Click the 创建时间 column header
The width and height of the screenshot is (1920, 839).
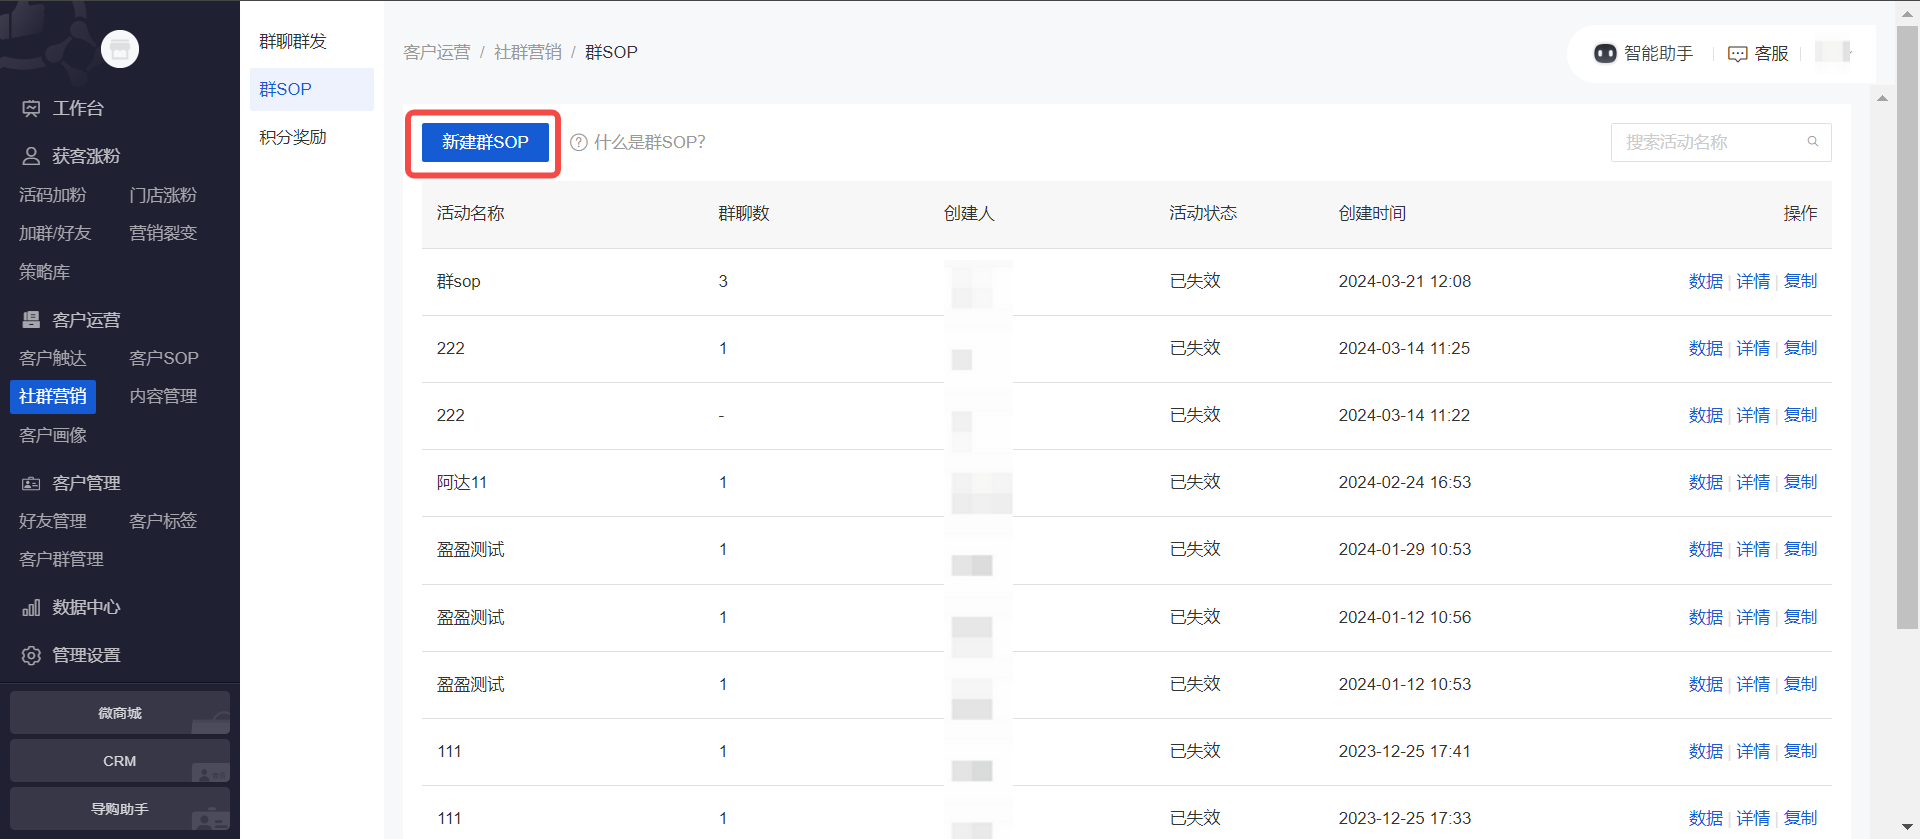[1372, 213]
